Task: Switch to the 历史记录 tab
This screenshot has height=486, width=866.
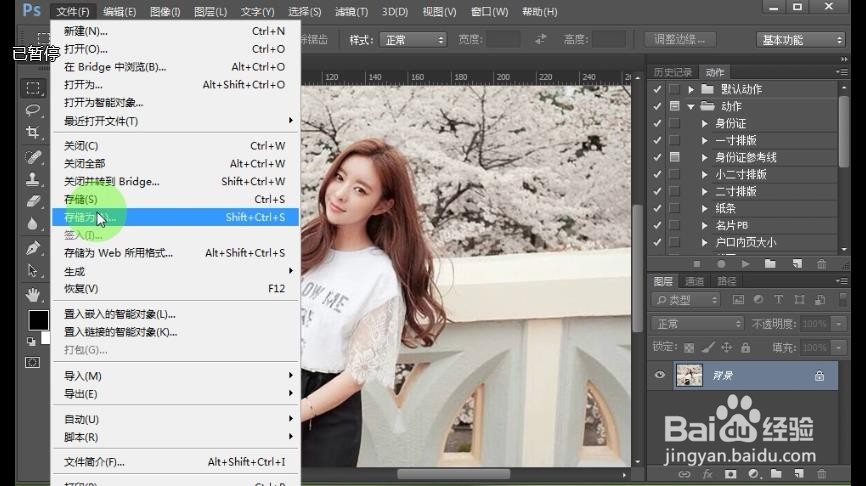Action: coord(672,72)
